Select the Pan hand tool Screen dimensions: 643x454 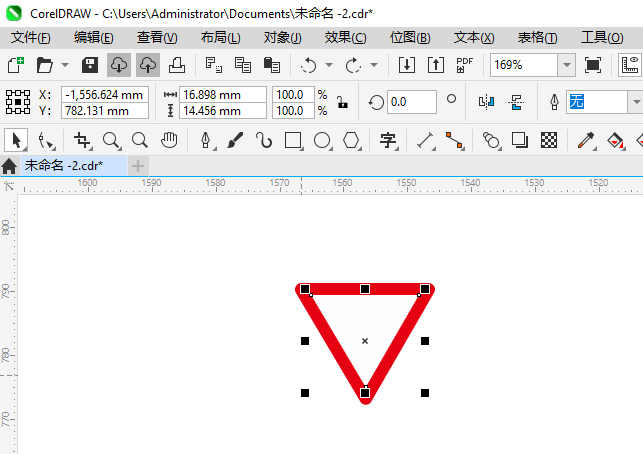169,140
